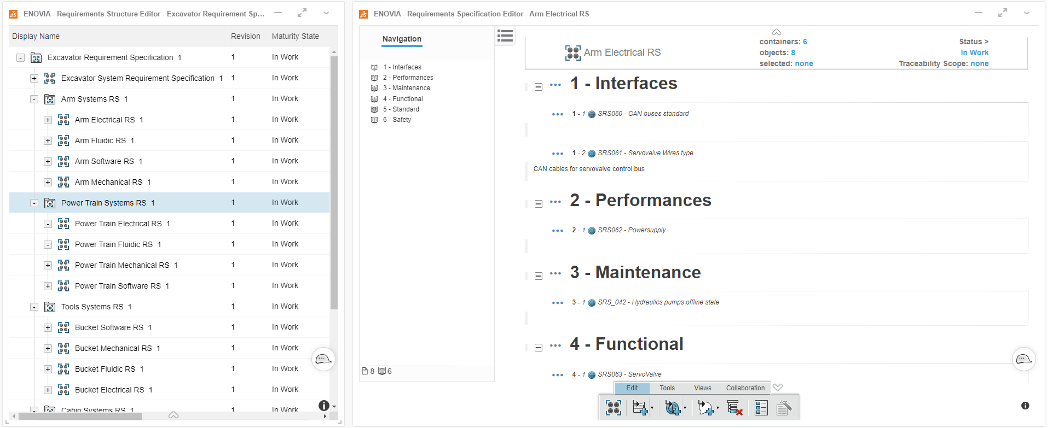Image resolution: width=1048 pixels, height=428 pixels.
Task: Select the Bucket Electrical RS row
Action: pos(169,389)
